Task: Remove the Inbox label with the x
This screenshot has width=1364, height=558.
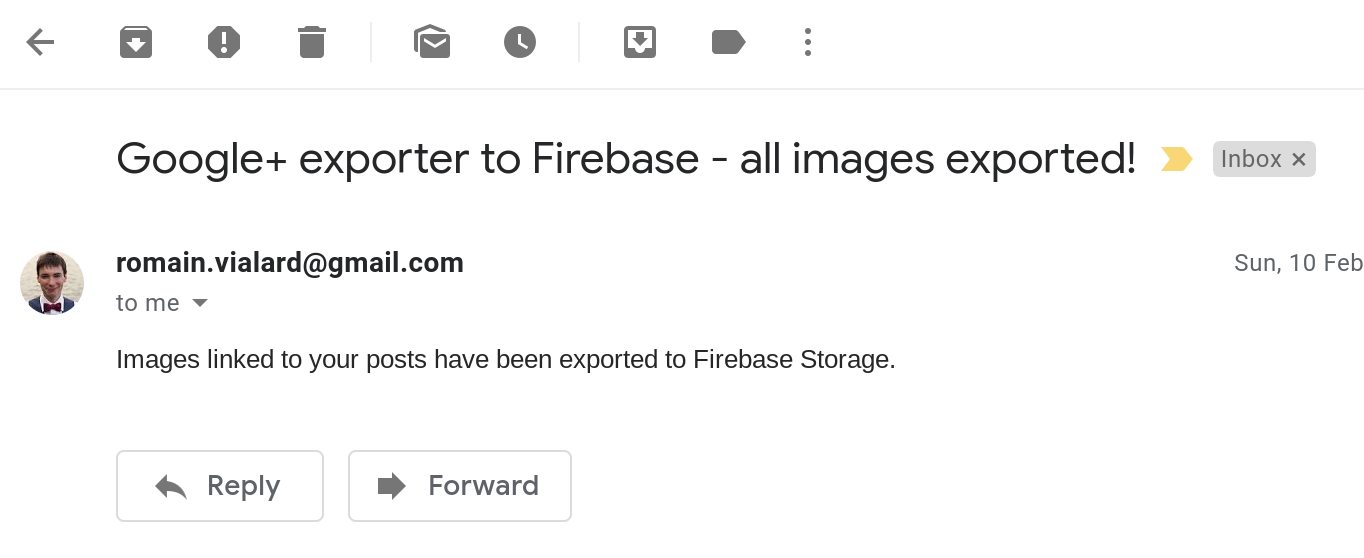Action: coord(1299,159)
